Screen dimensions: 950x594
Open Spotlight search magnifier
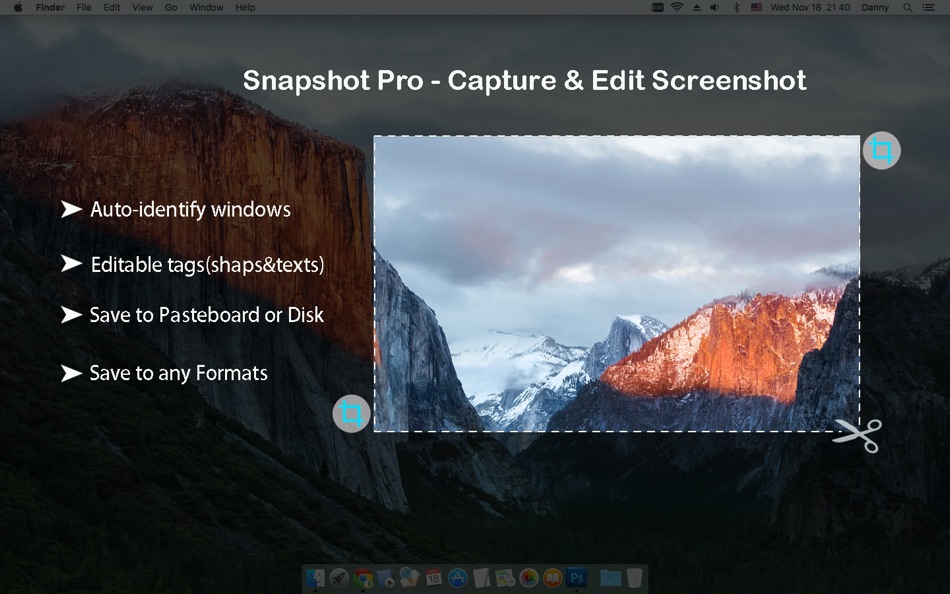(908, 7)
